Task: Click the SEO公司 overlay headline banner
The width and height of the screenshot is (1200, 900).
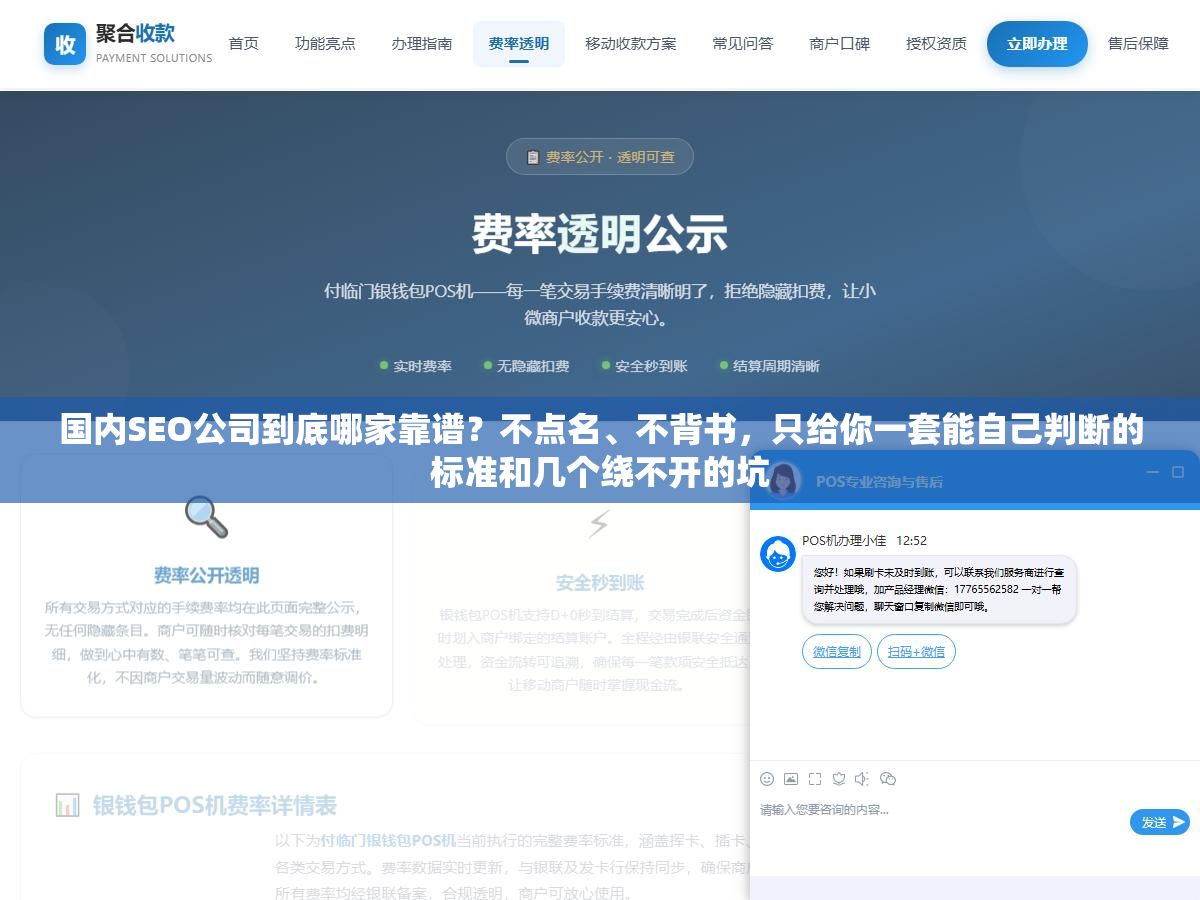Action: [600, 450]
